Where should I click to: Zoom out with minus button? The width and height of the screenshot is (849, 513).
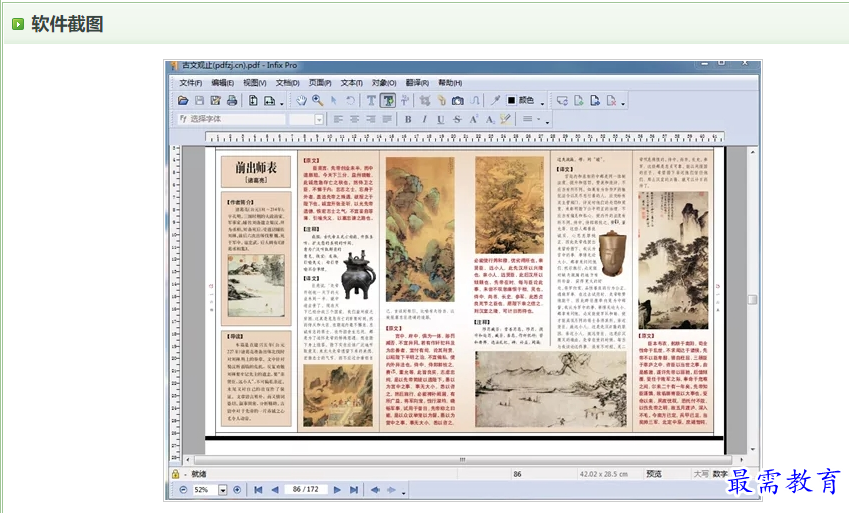pos(183,490)
